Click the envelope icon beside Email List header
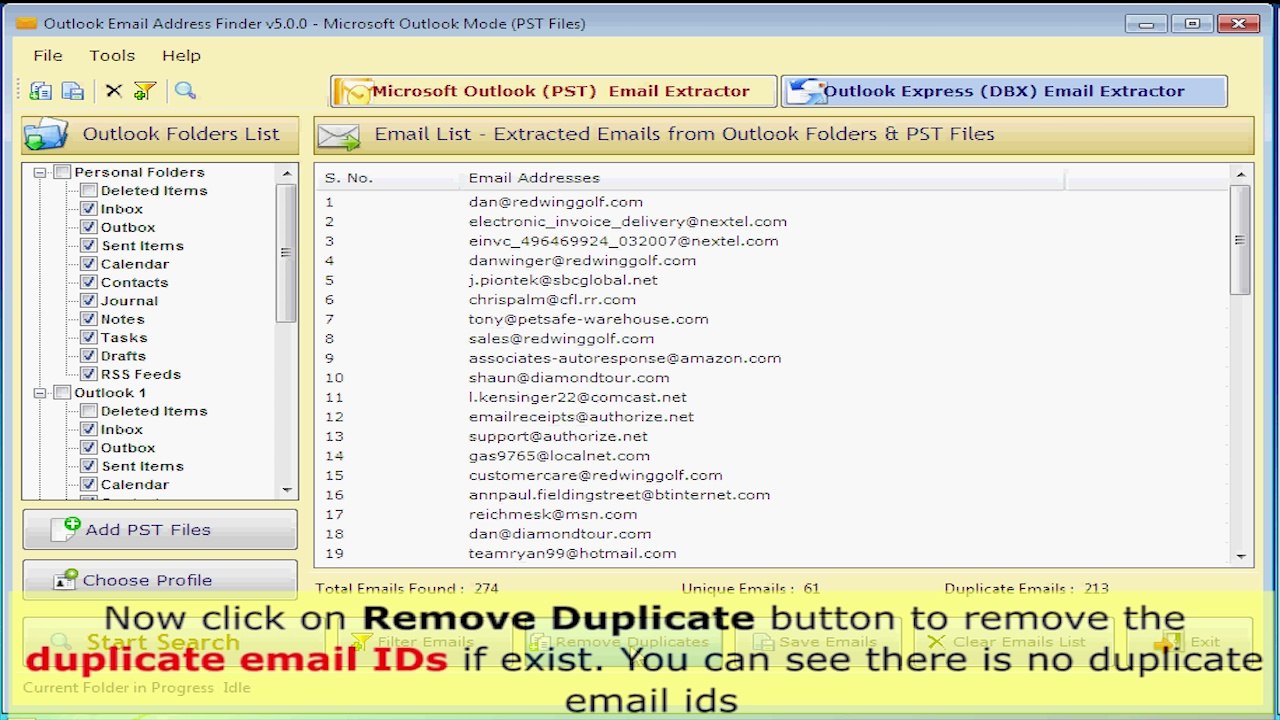 click(339, 135)
